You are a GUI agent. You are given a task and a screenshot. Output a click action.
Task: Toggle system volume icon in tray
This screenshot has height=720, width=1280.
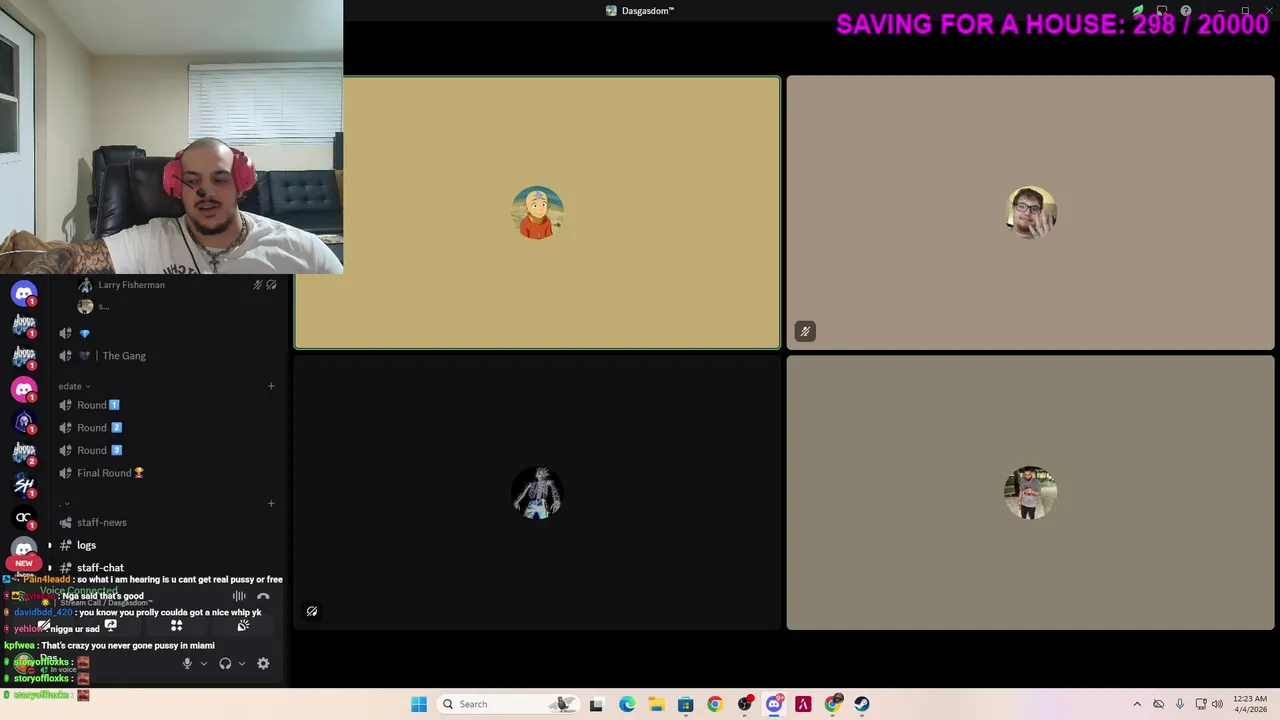tap(1217, 704)
